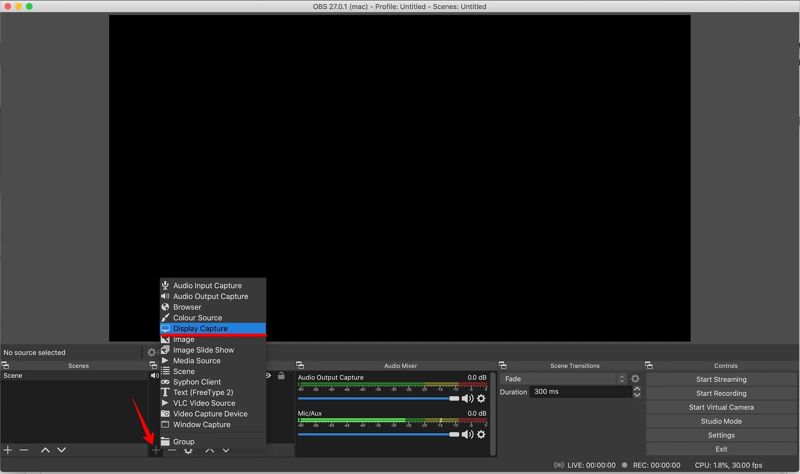Open the Fade transition properties gear
Viewport: 800px width, 474px height.
pos(635,380)
